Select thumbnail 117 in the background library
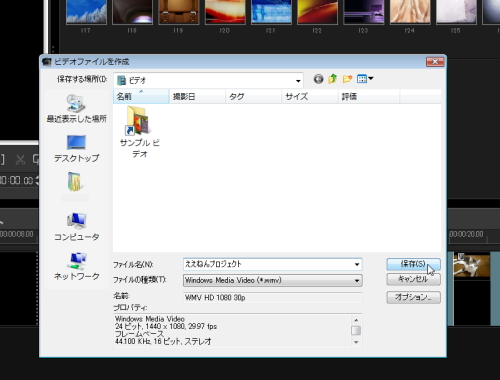This screenshot has height=380, width=500. click(86, 12)
